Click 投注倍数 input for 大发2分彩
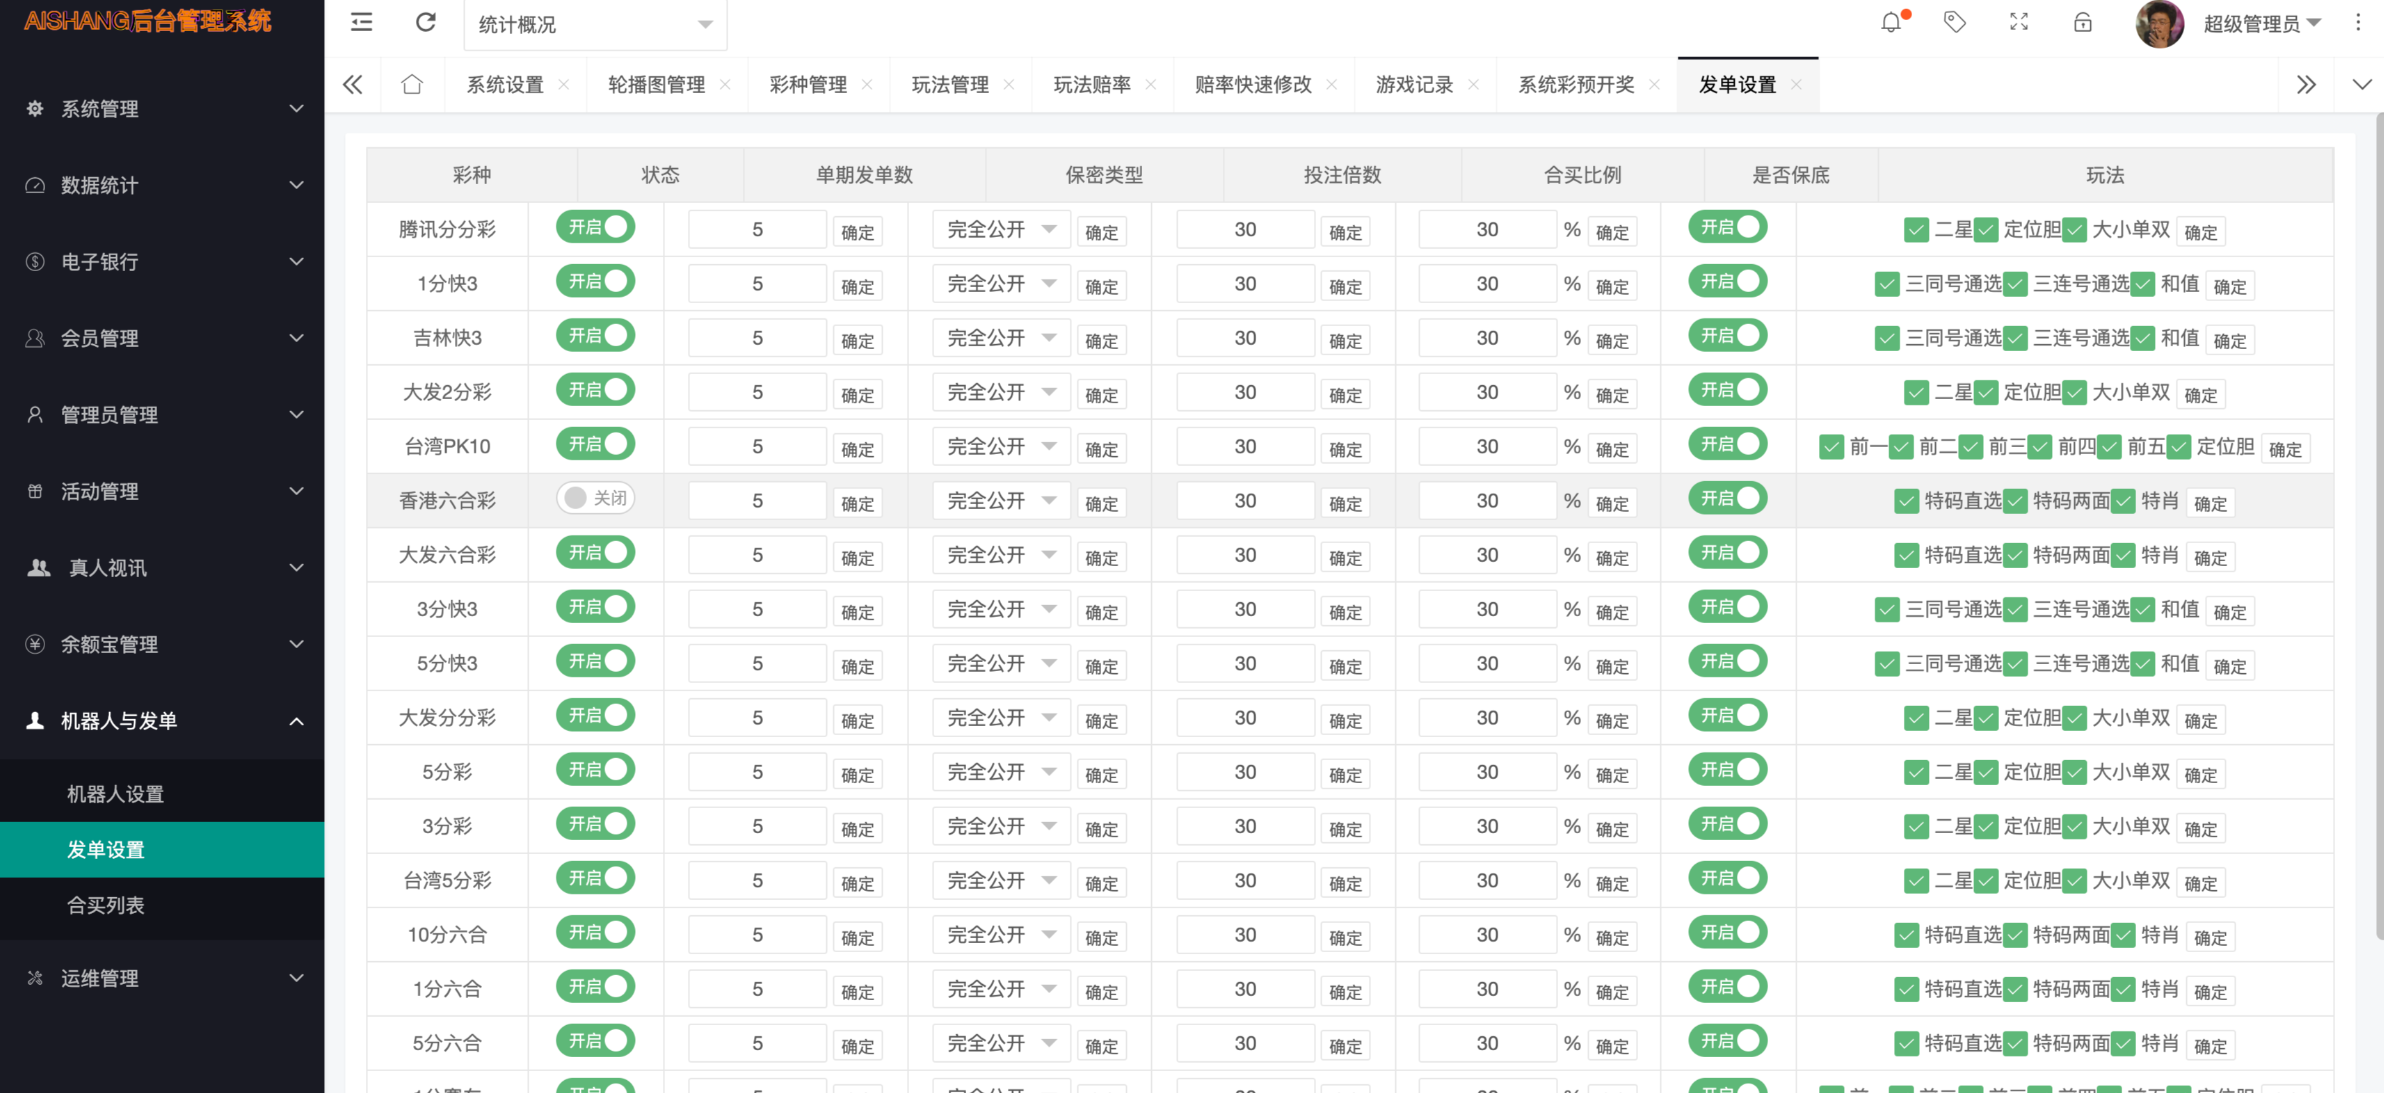Viewport: 2384px width, 1093px height. pos(1245,392)
